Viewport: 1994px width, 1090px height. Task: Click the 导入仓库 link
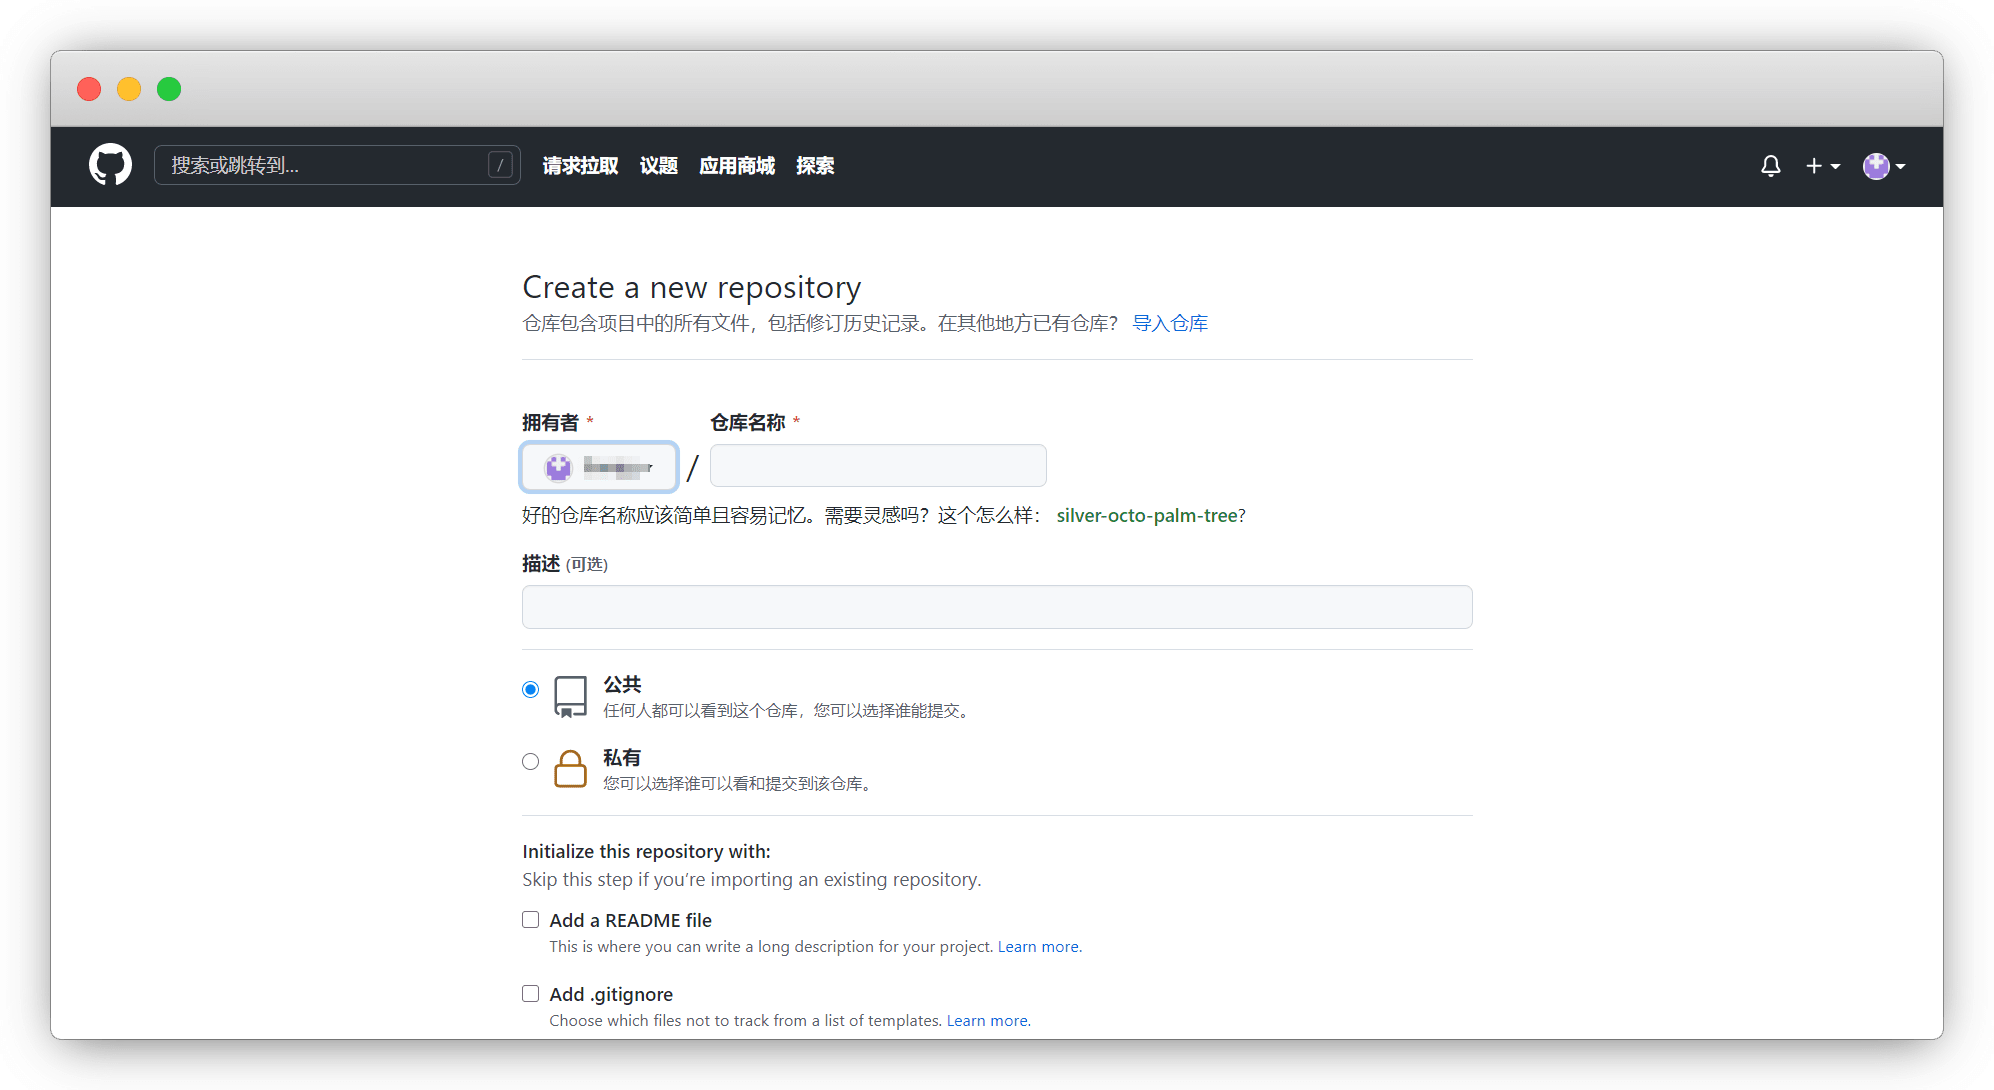pos(1169,323)
